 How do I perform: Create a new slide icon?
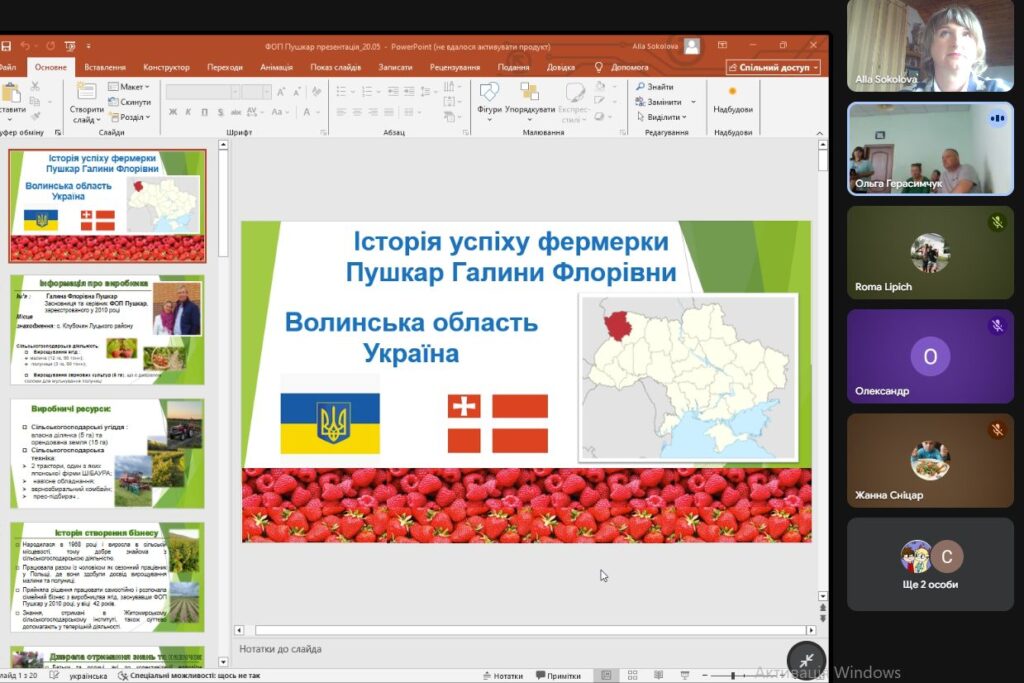(86, 91)
